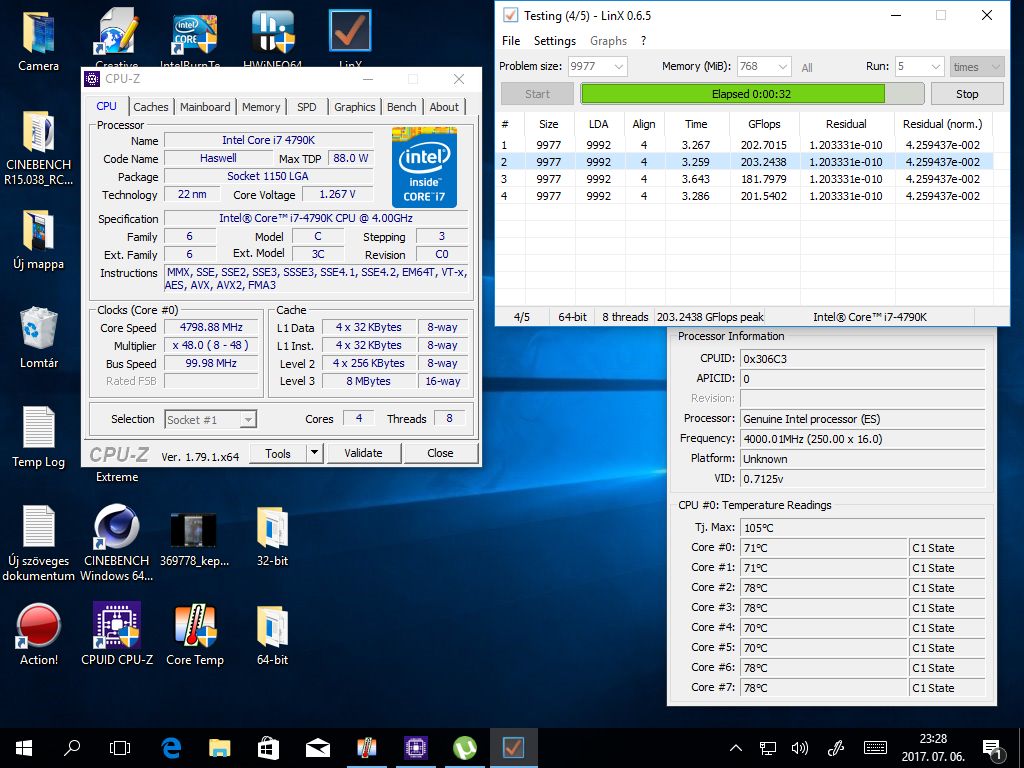
Task: Launch Core Temp desktop shortcut
Action: [195, 633]
